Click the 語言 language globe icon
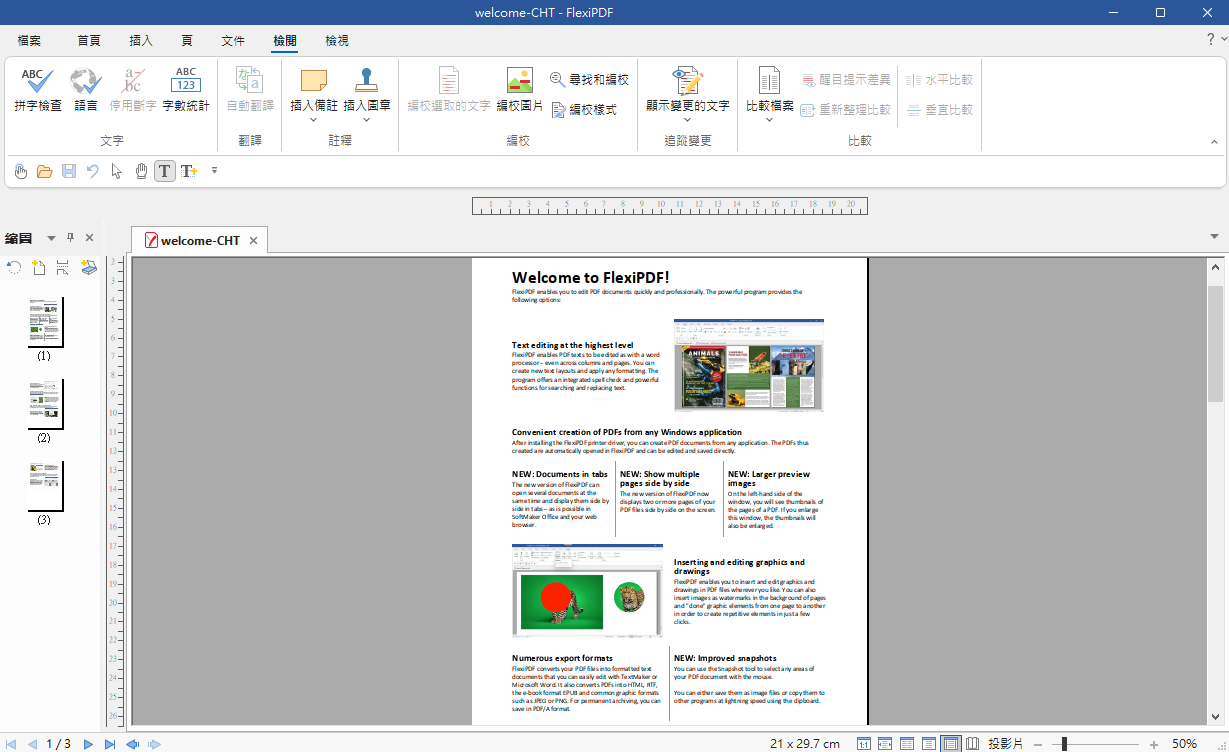 (x=86, y=90)
